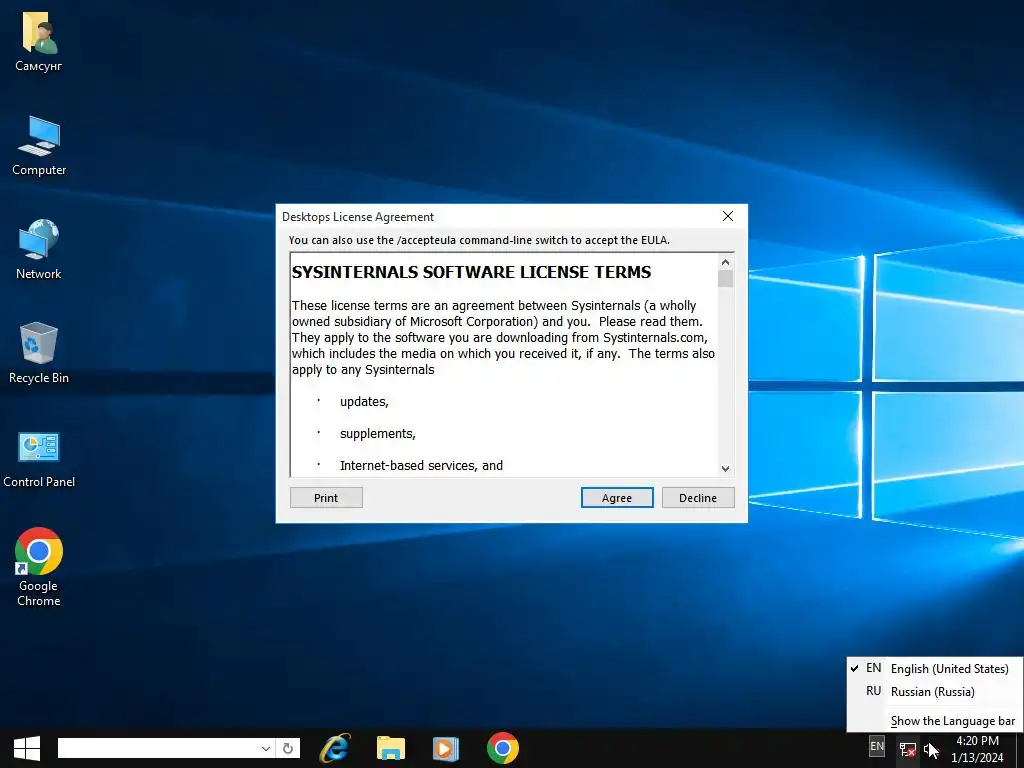Open the Control Panel desktop icon
Viewport: 1024px width, 768px height.
(39, 457)
